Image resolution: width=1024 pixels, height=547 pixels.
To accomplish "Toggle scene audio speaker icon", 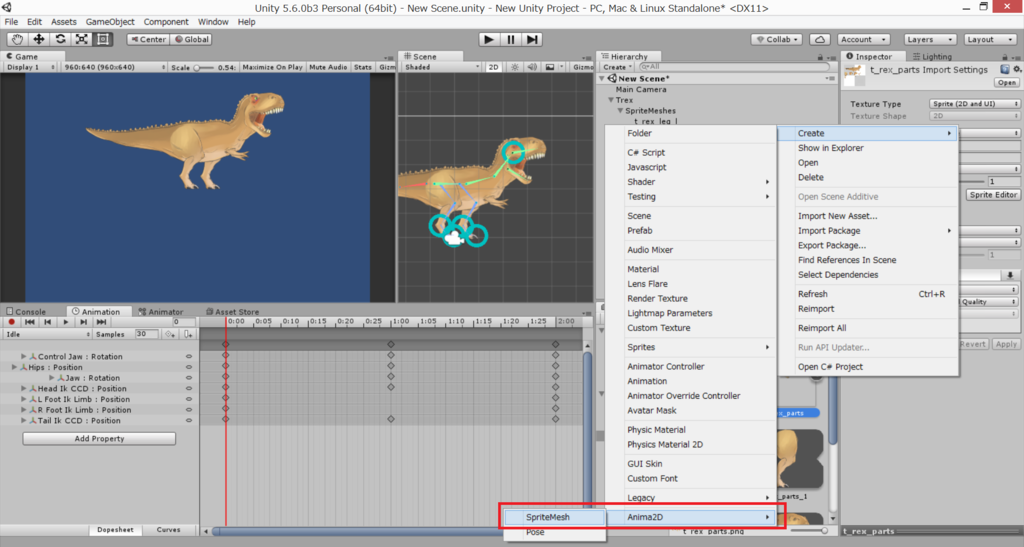I will (x=532, y=67).
